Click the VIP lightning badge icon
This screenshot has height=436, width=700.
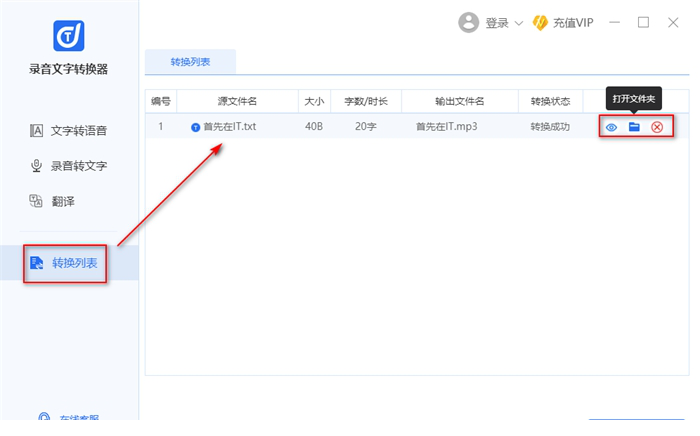point(540,23)
